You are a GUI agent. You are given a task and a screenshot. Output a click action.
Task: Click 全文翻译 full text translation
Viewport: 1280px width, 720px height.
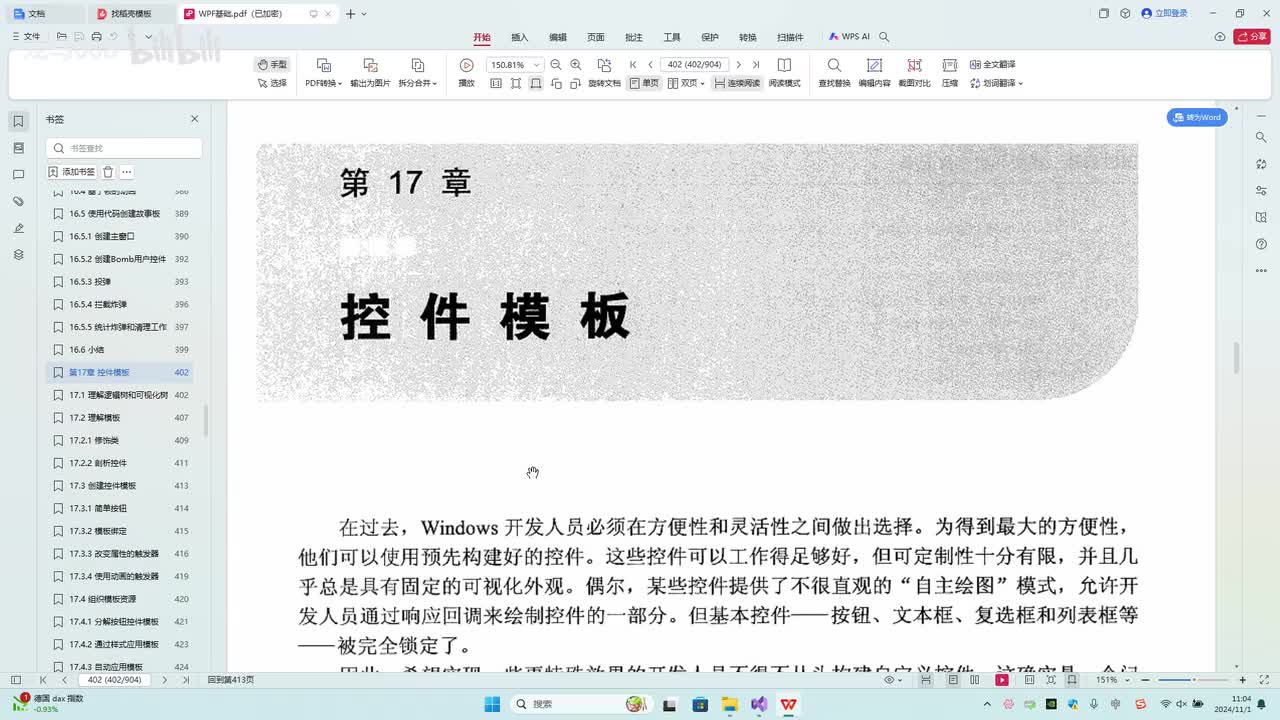tap(992, 64)
